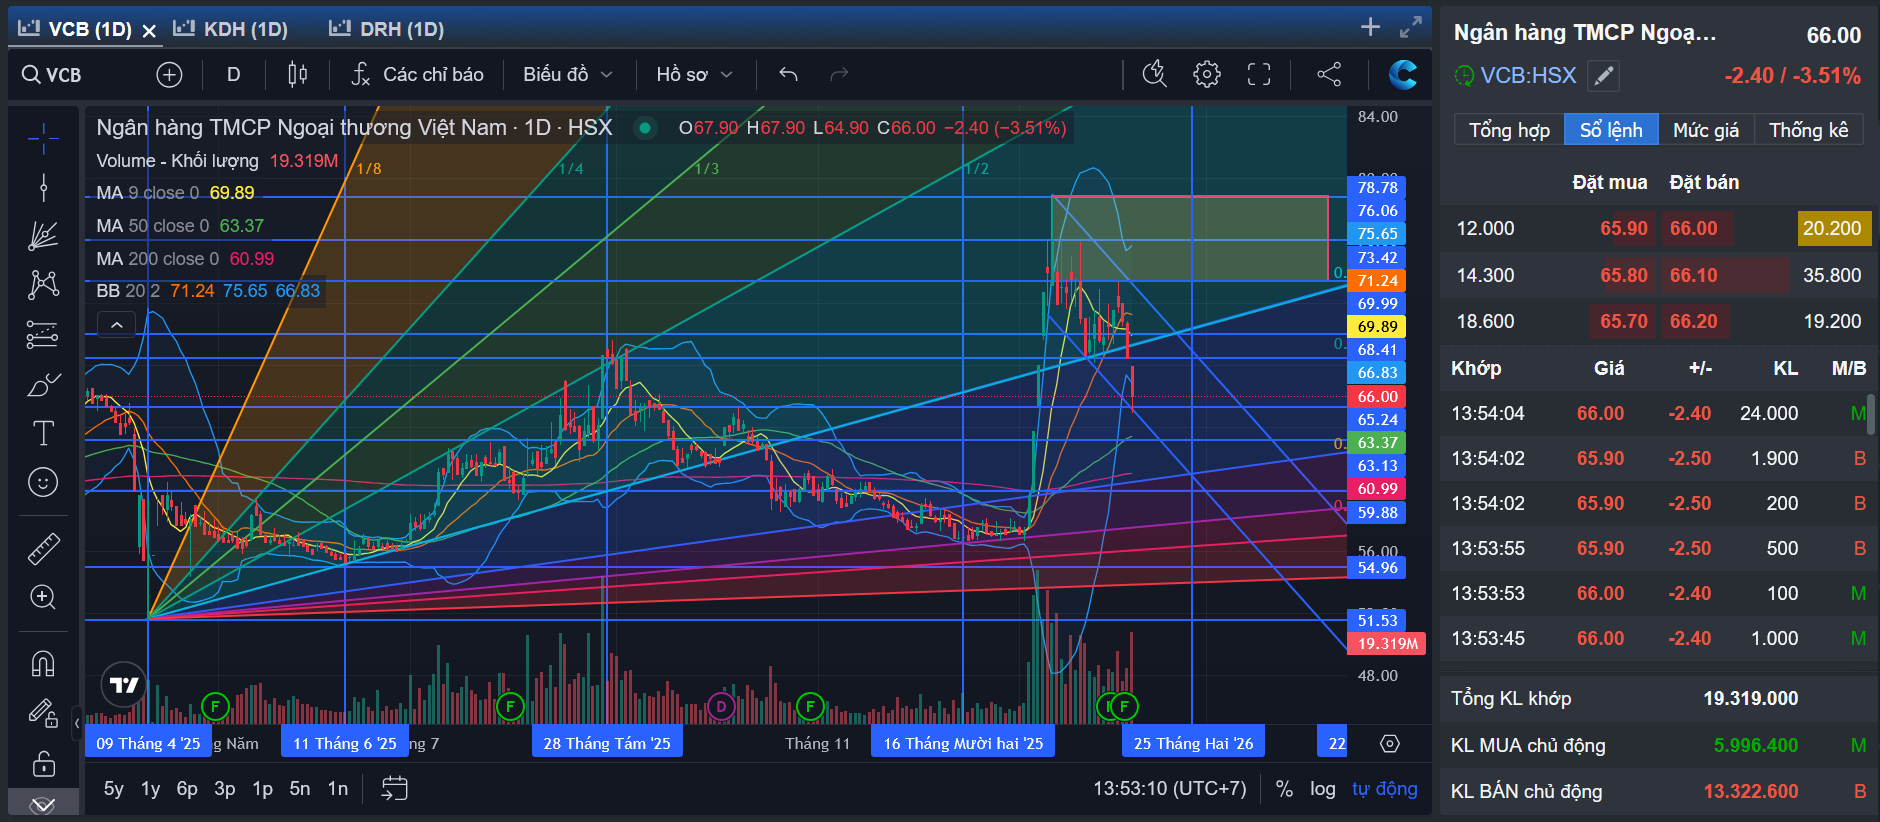Open the candlestick chart style icon
Viewport: 1880px width, 822px height.
(297, 75)
